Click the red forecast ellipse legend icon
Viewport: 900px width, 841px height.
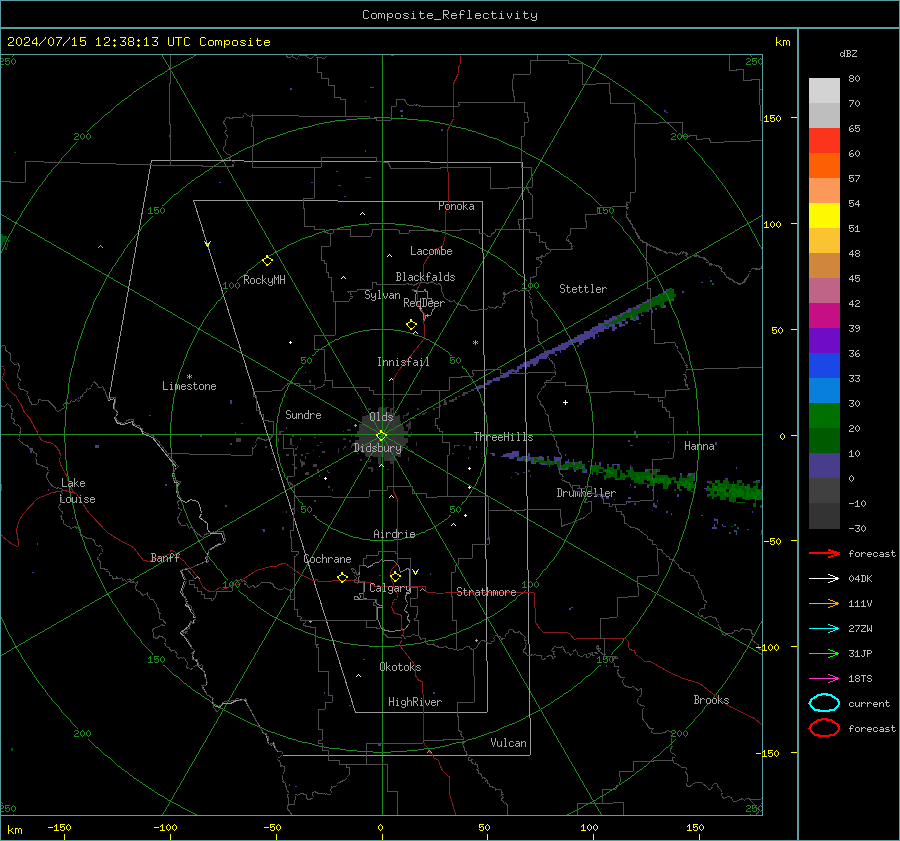[x=824, y=728]
